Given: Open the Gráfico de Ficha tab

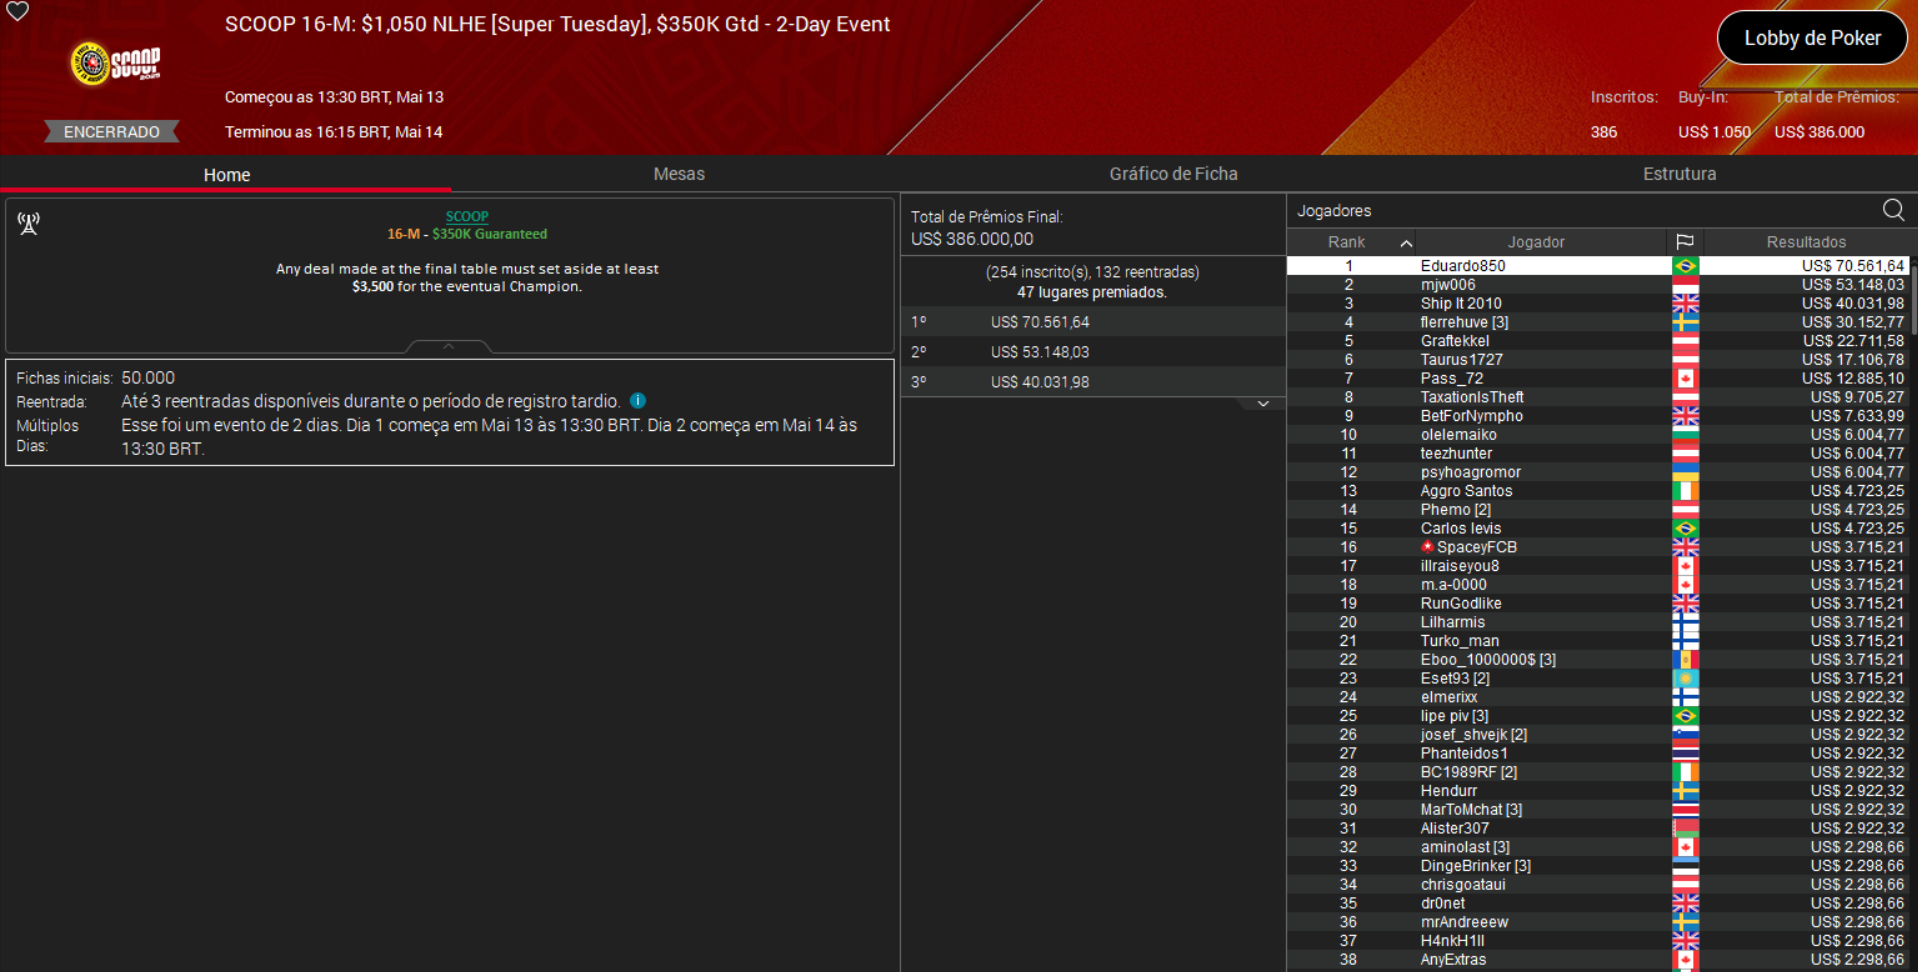Looking at the screenshot, I should pos(1173,174).
